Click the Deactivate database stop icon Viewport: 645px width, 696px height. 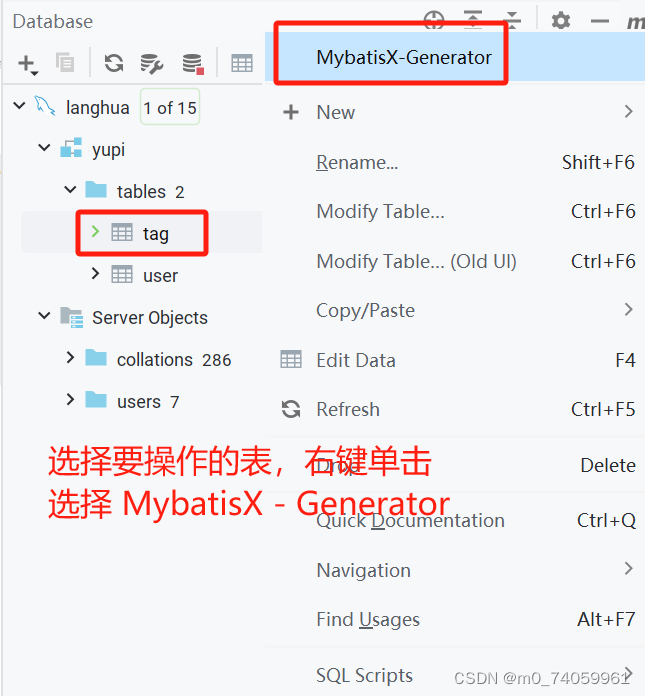pos(193,63)
